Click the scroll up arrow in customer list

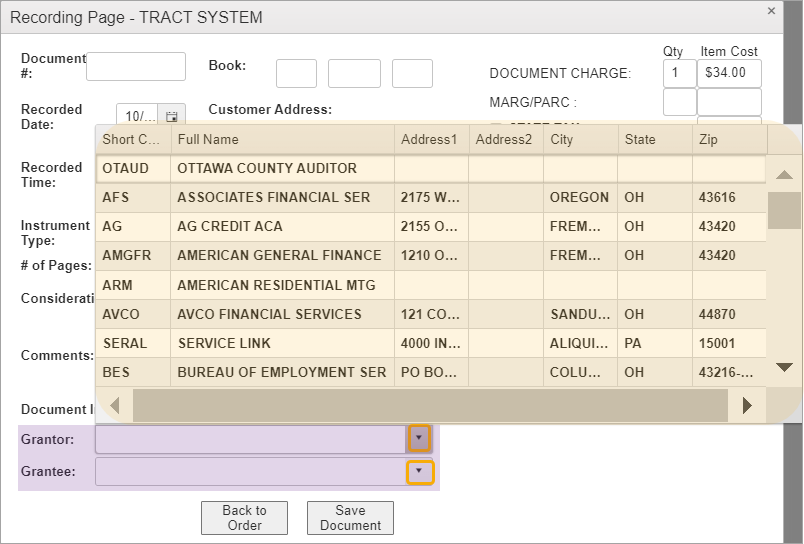tap(785, 175)
